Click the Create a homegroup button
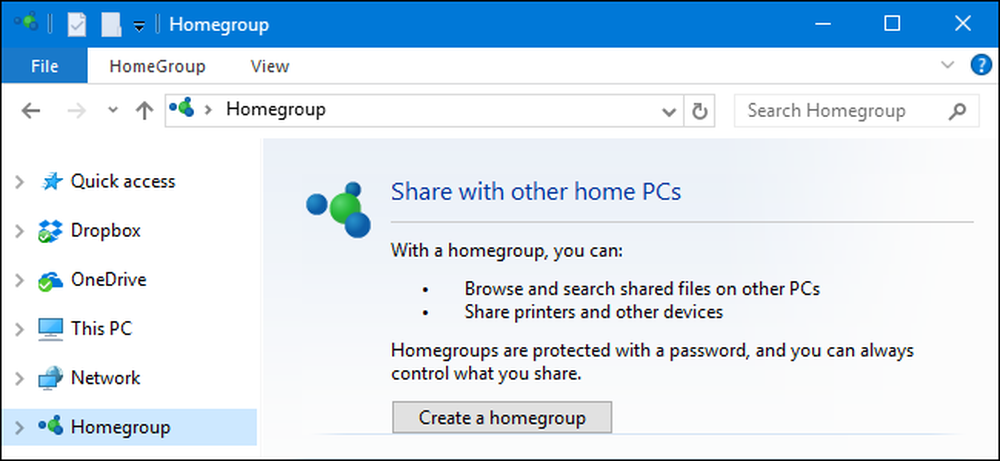Viewport: 1000px width, 461px height. 502,418
